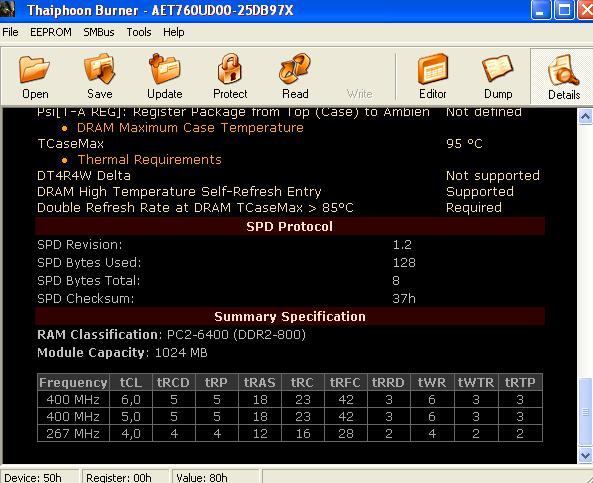Image resolution: width=593 pixels, height=483 pixels.
Task: Open the EEPROM menu
Action: 51,32
